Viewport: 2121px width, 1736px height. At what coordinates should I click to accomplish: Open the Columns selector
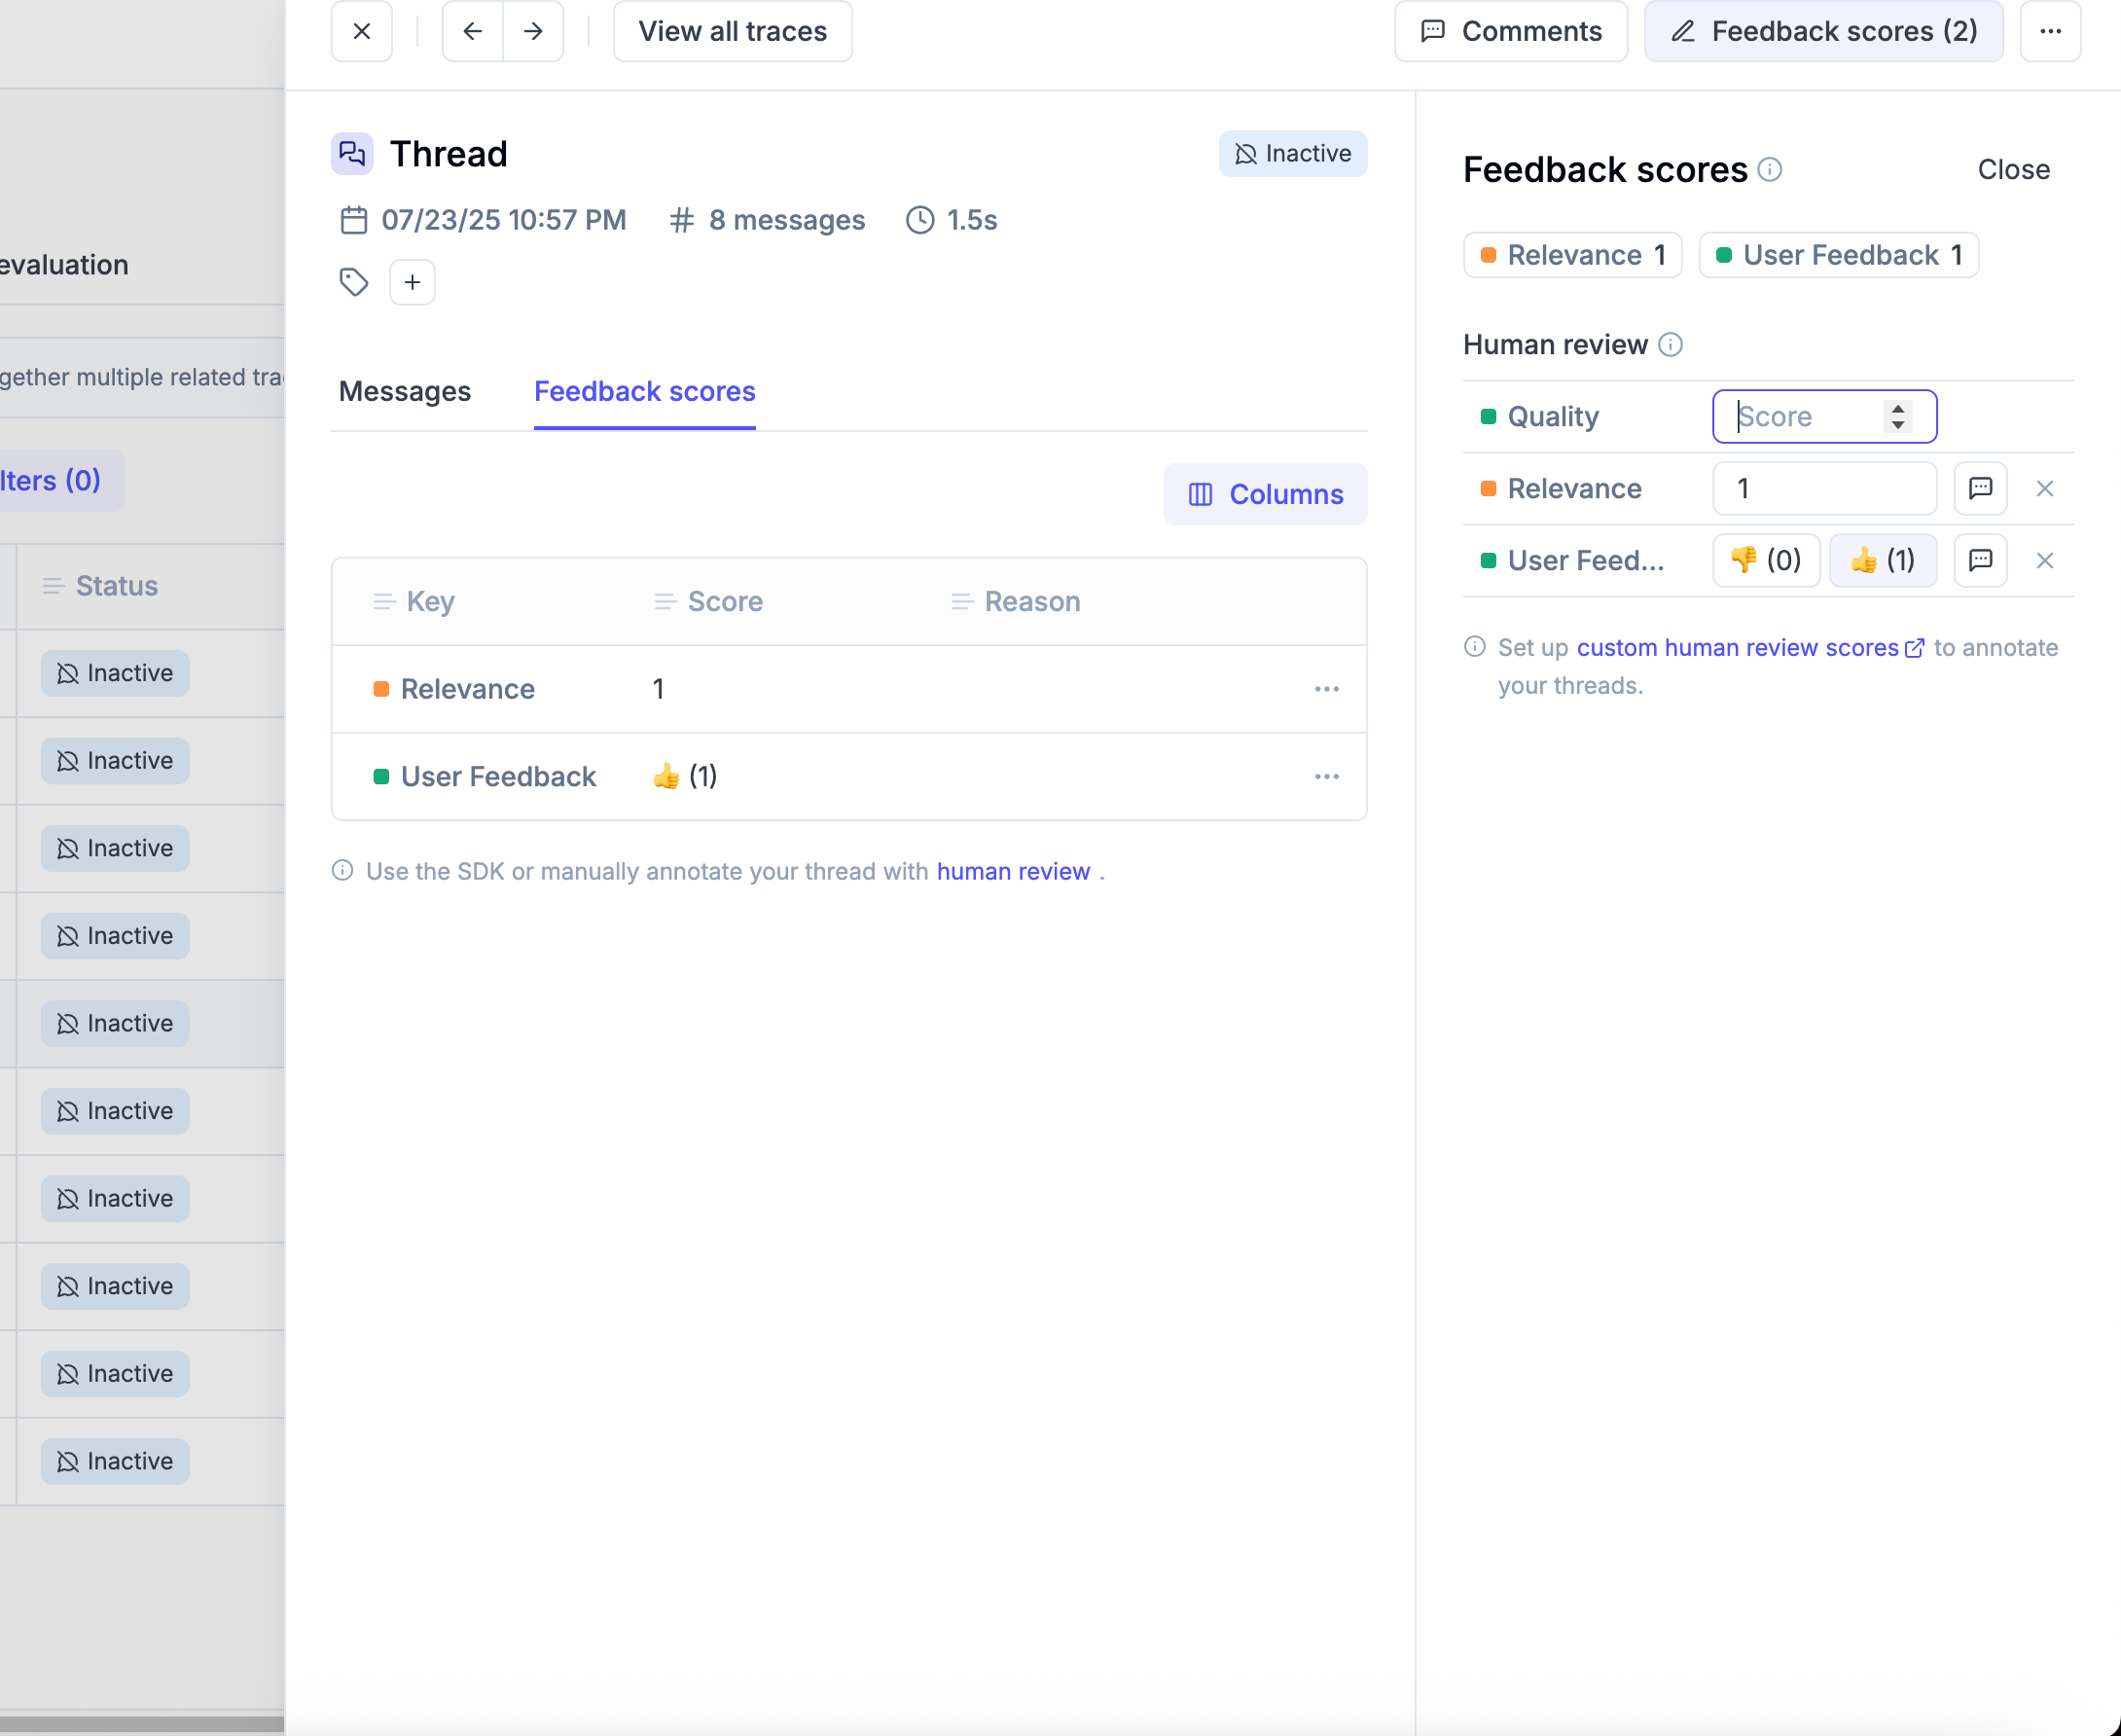1265,494
